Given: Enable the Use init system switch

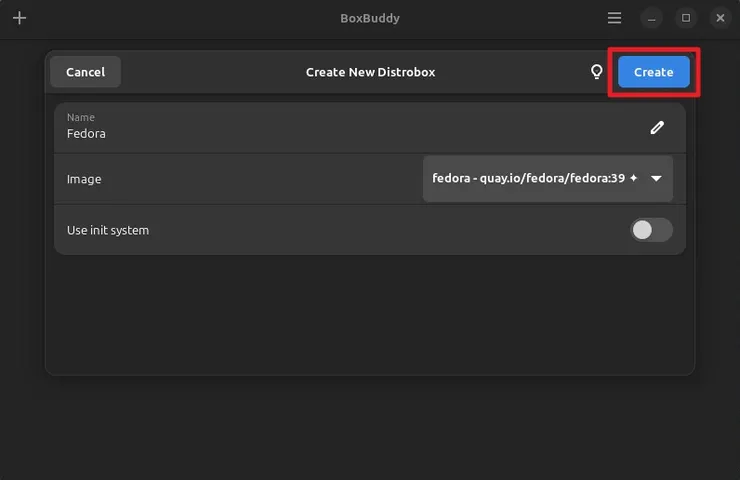Looking at the screenshot, I should (651, 230).
